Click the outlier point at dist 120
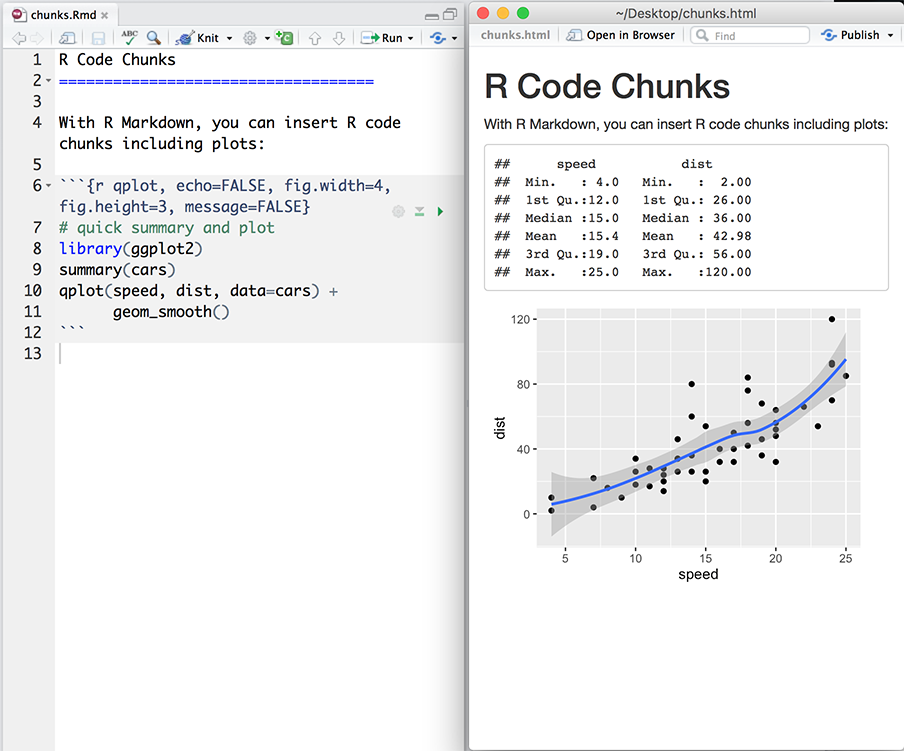Image resolution: width=904 pixels, height=751 pixels. point(832,319)
